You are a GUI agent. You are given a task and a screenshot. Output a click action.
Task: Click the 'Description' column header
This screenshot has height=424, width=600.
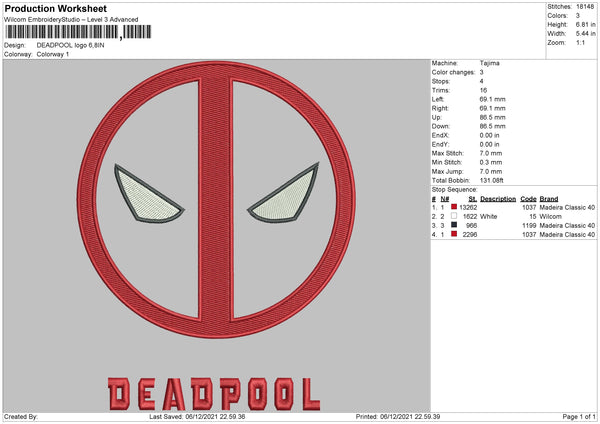[498, 199]
